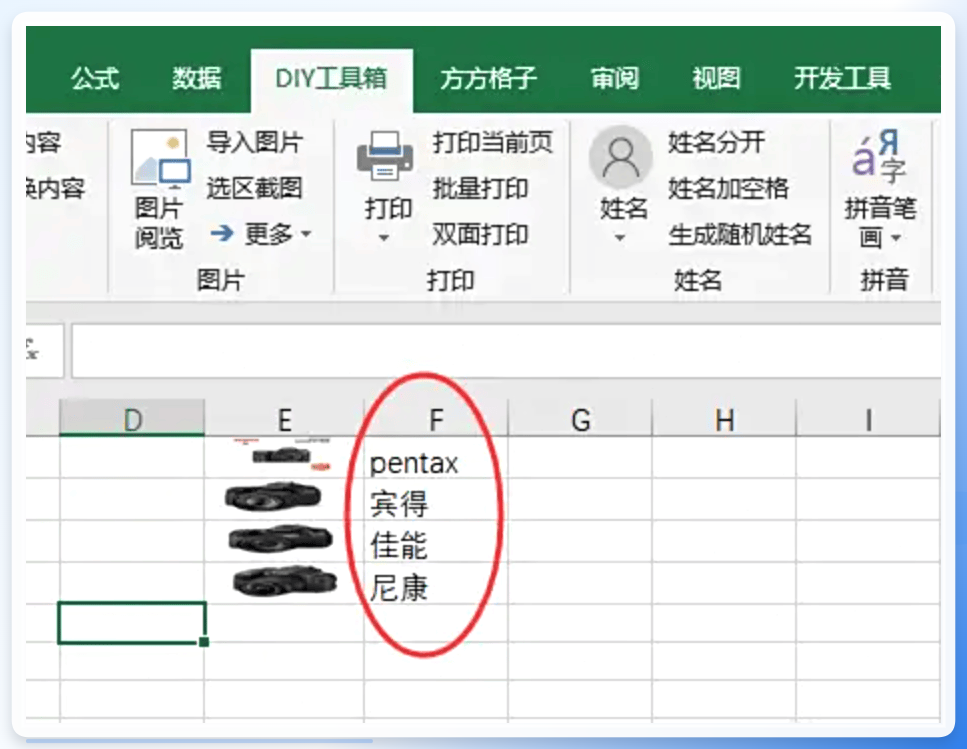
Task: Click the 拼音笔画 icon
Action: coord(878,157)
